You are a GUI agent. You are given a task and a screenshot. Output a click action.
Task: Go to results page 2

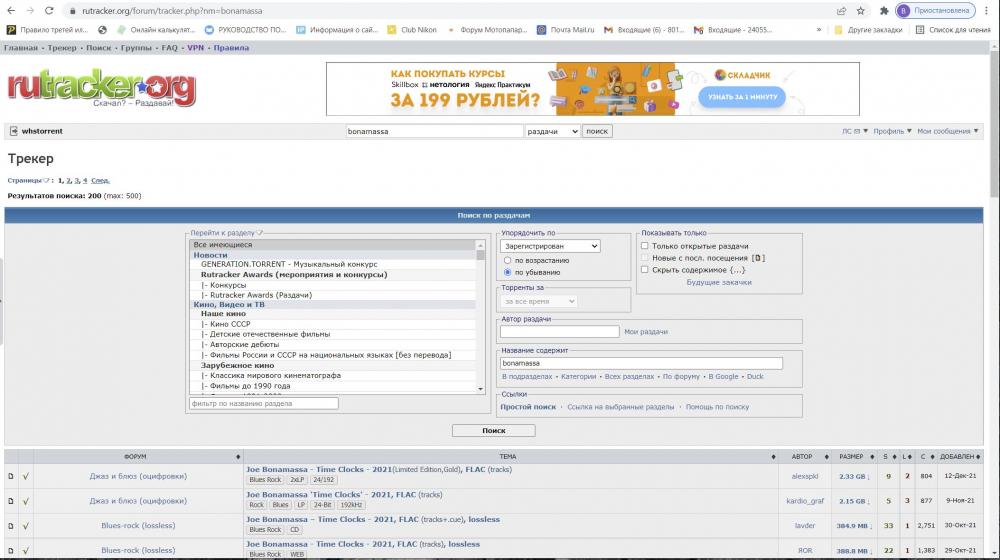coord(69,181)
